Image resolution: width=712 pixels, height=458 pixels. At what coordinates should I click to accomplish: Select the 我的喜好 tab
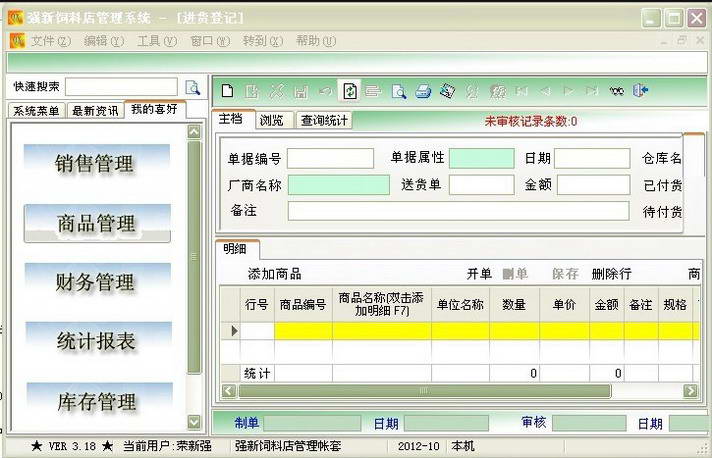click(x=154, y=109)
